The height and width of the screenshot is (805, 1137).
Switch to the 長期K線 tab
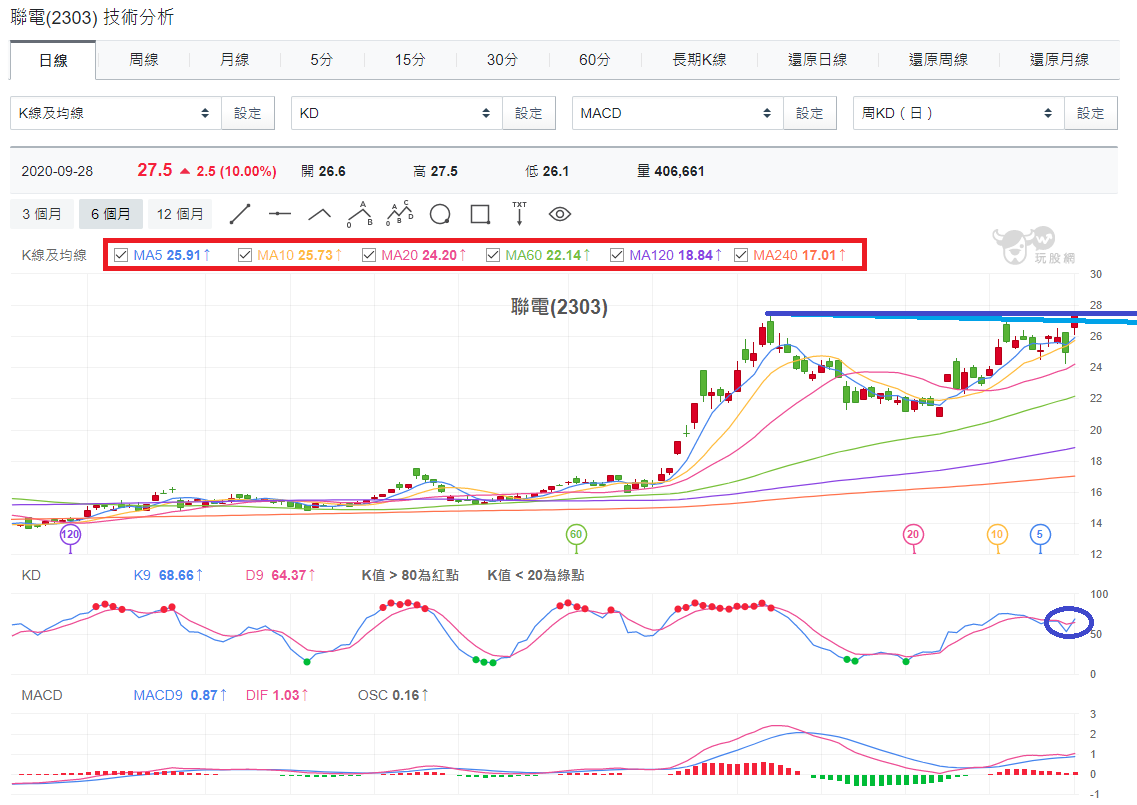click(699, 59)
